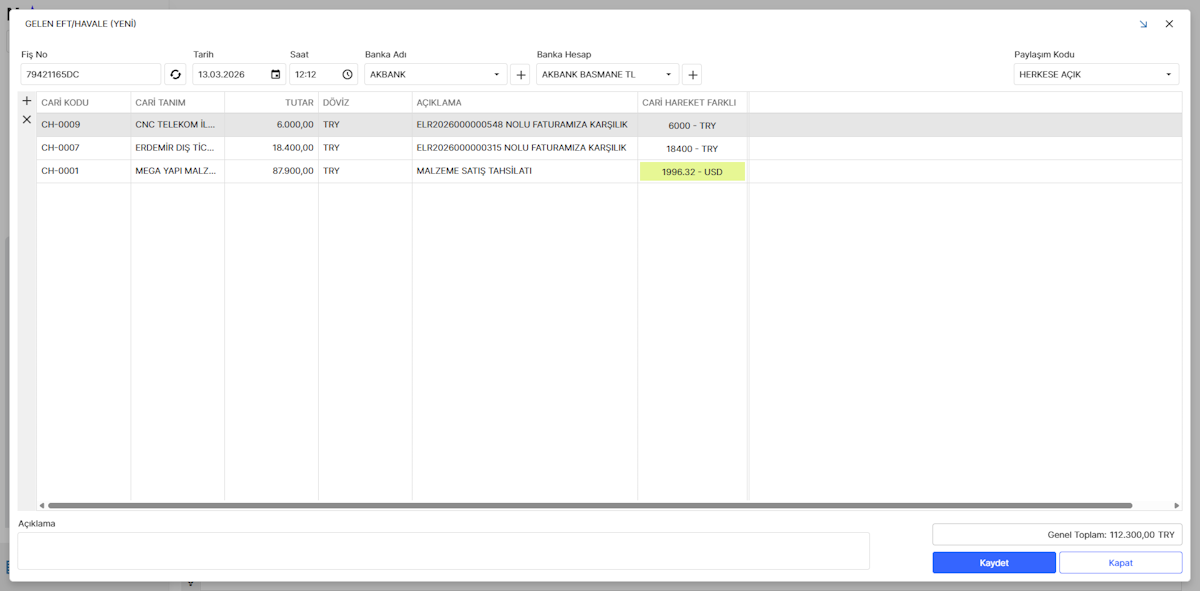This screenshot has width=1200, height=591.
Task: Add new account next to Banka Hesap
Action: point(692,74)
